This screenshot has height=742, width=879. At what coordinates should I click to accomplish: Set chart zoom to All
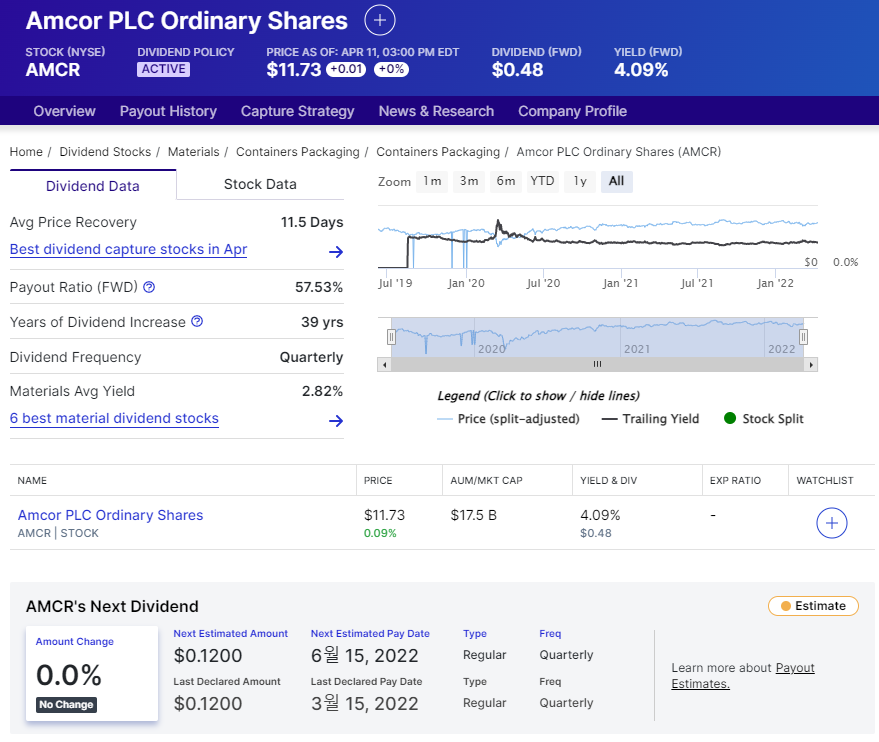(x=617, y=182)
